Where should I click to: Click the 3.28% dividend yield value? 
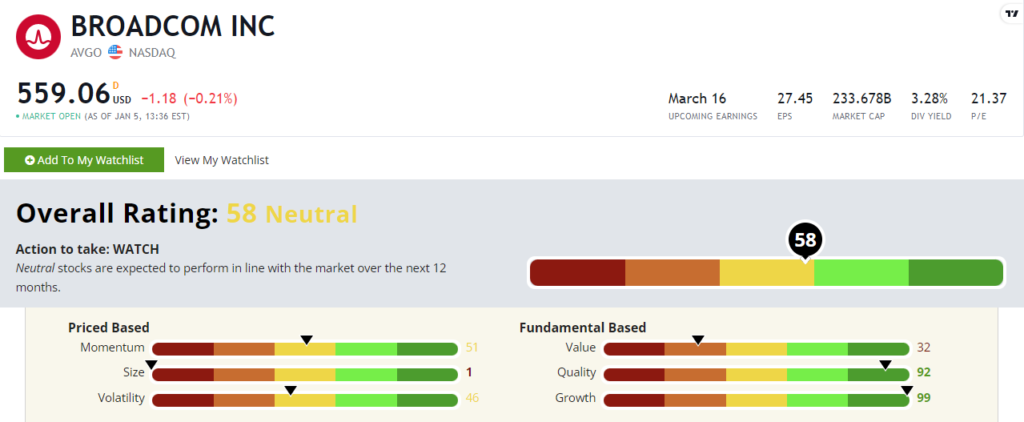coord(929,99)
